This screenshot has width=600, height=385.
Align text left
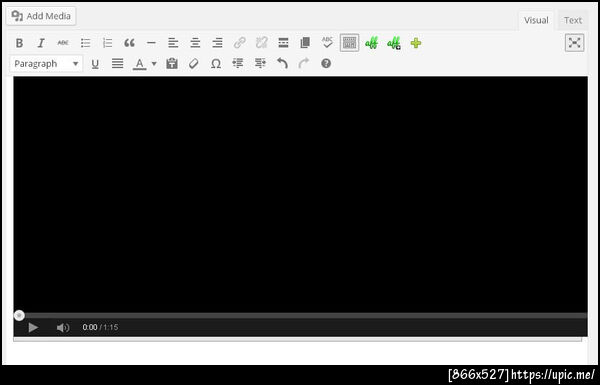(173, 43)
